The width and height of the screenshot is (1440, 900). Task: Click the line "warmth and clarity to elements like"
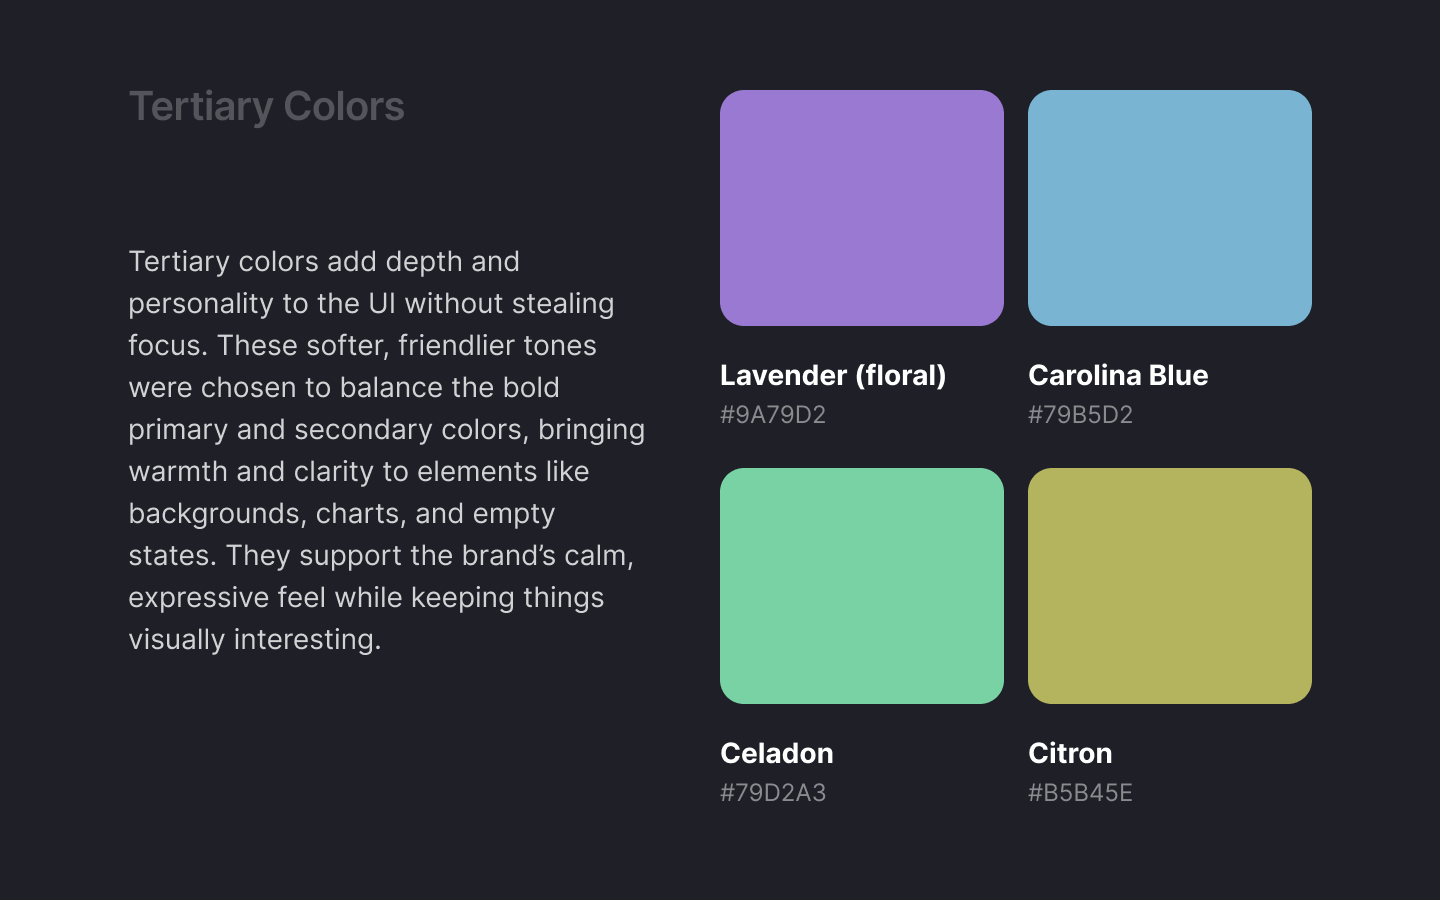[359, 472]
